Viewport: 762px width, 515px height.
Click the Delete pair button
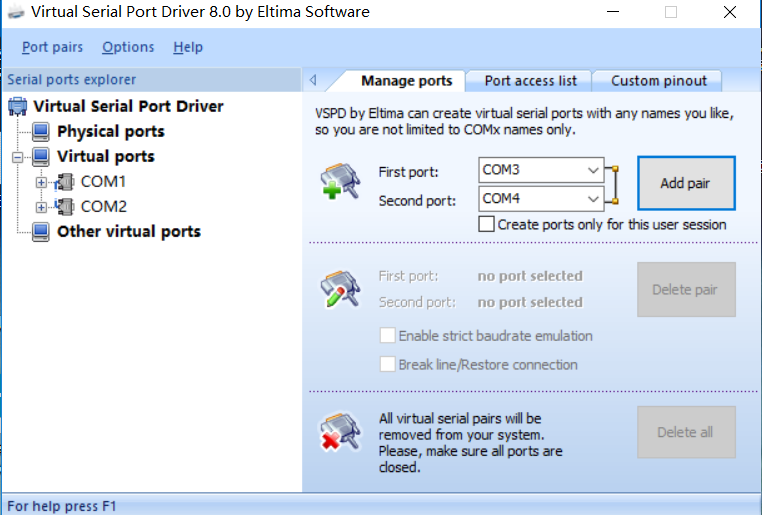pos(686,290)
